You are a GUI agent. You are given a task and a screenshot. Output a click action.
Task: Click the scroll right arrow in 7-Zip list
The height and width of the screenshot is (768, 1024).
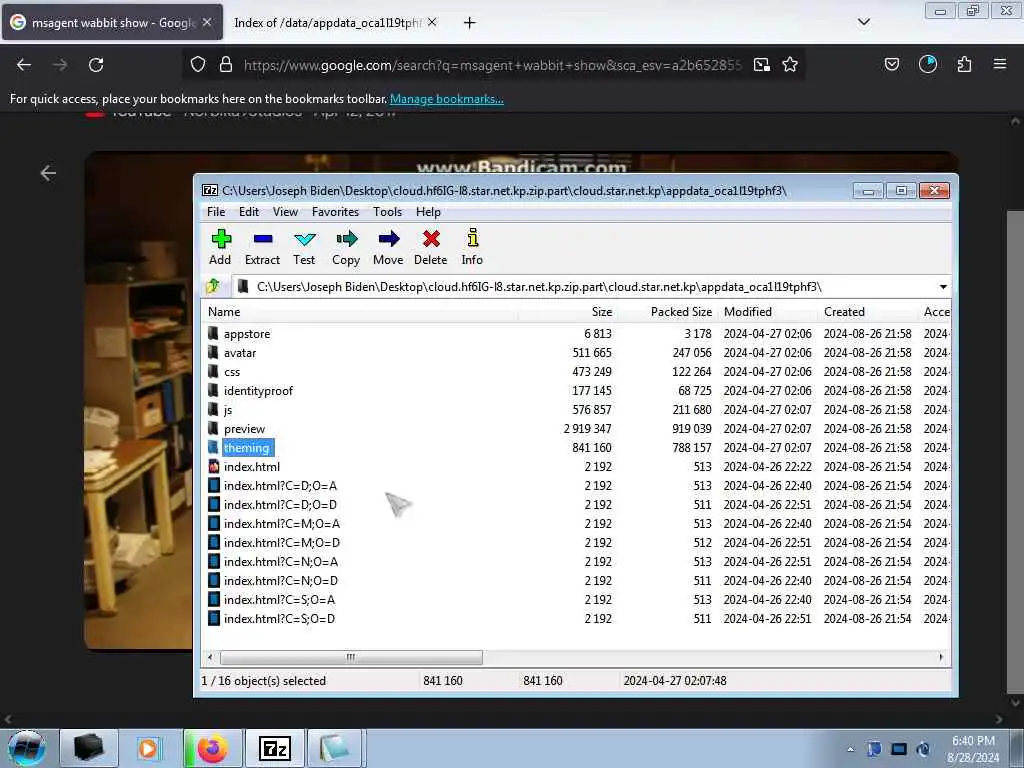pyautogui.click(x=941, y=657)
